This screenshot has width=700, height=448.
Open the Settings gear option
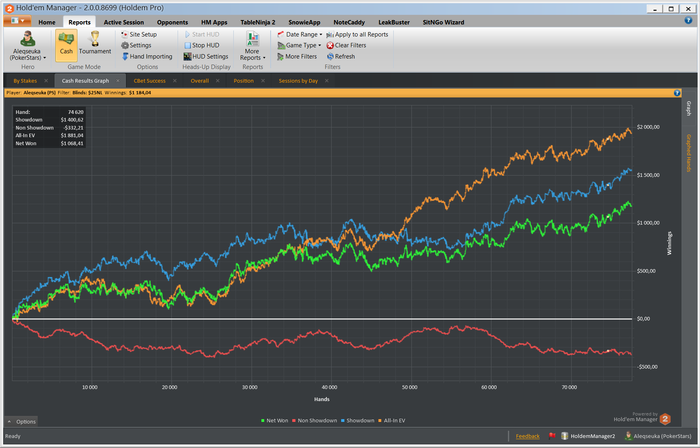136,45
